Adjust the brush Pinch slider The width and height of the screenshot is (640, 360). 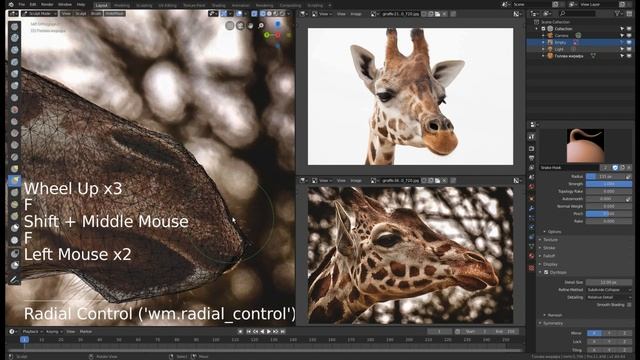[609, 213]
